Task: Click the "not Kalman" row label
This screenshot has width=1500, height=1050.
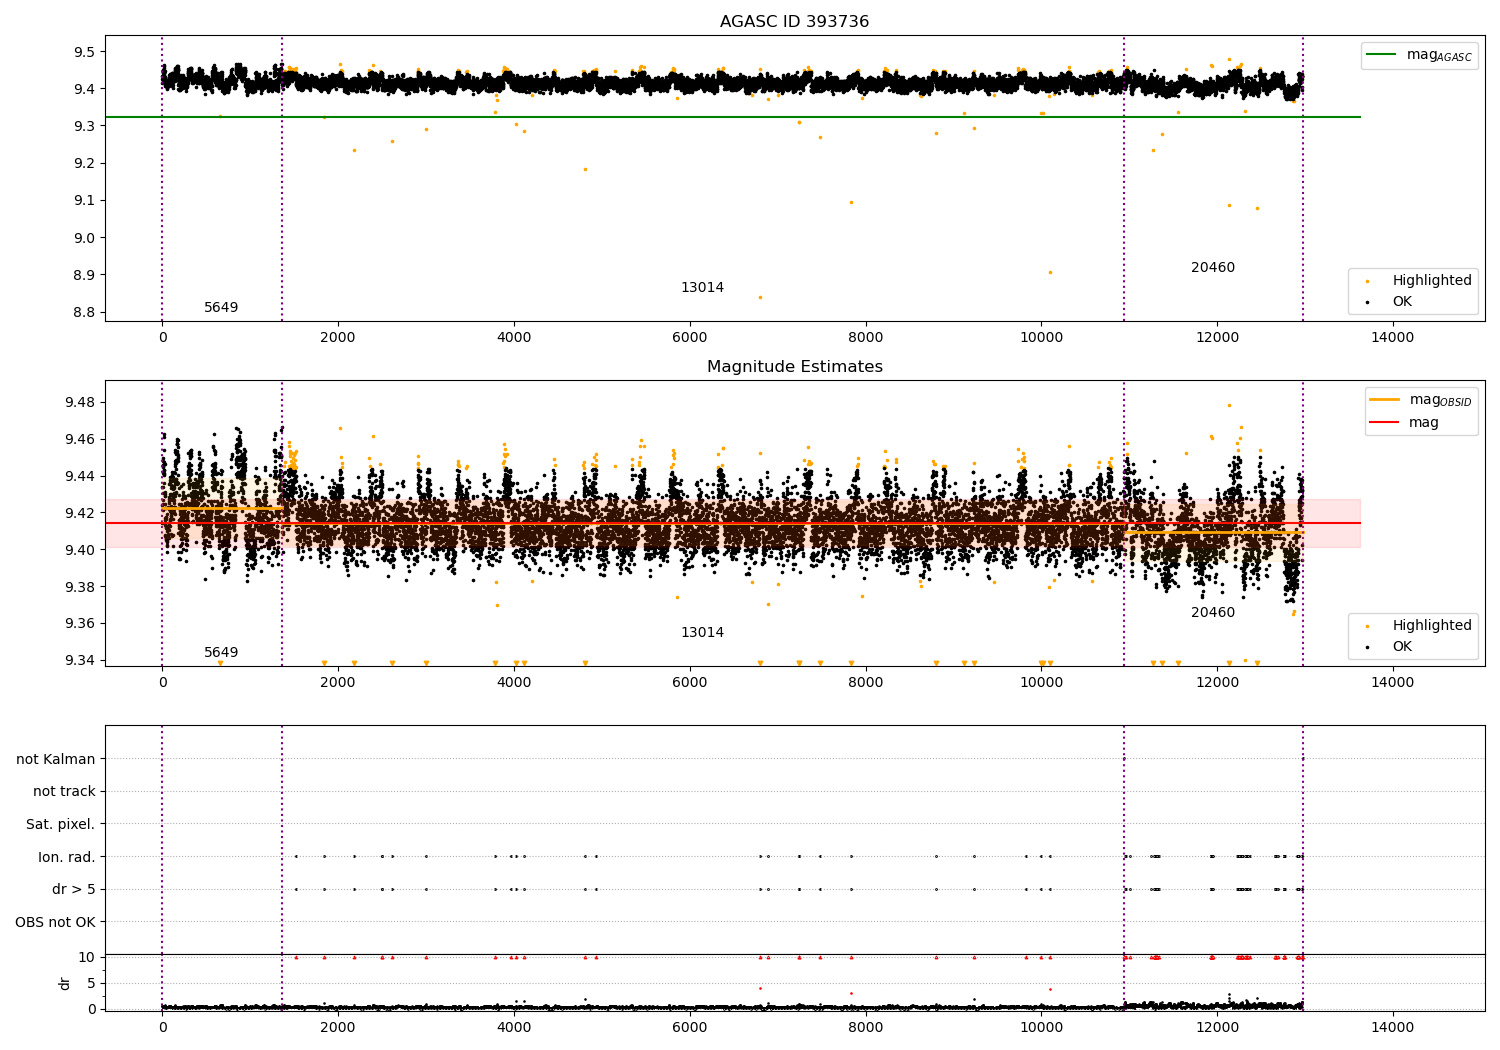Action: click(56, 760)
